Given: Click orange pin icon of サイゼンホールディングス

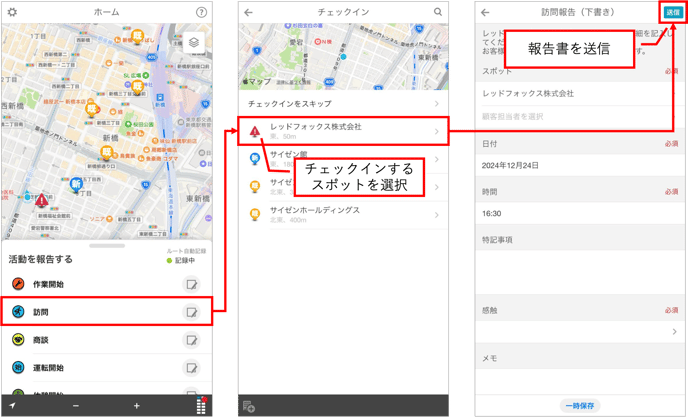Looking at the screenshot, I should (254, 215).
